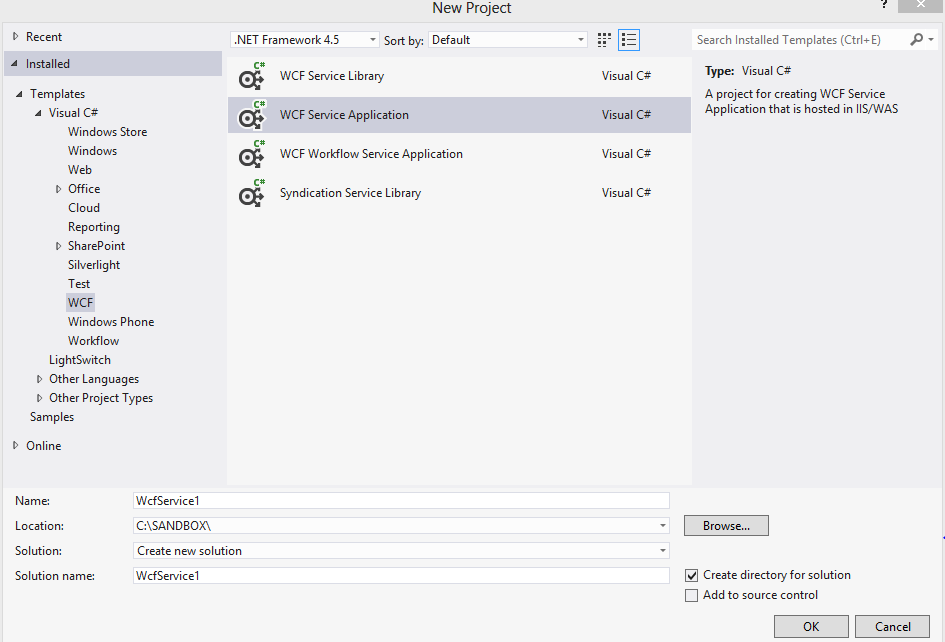Uncheck Create directory for solution
945x642 pixels.
tap(692, 576)
